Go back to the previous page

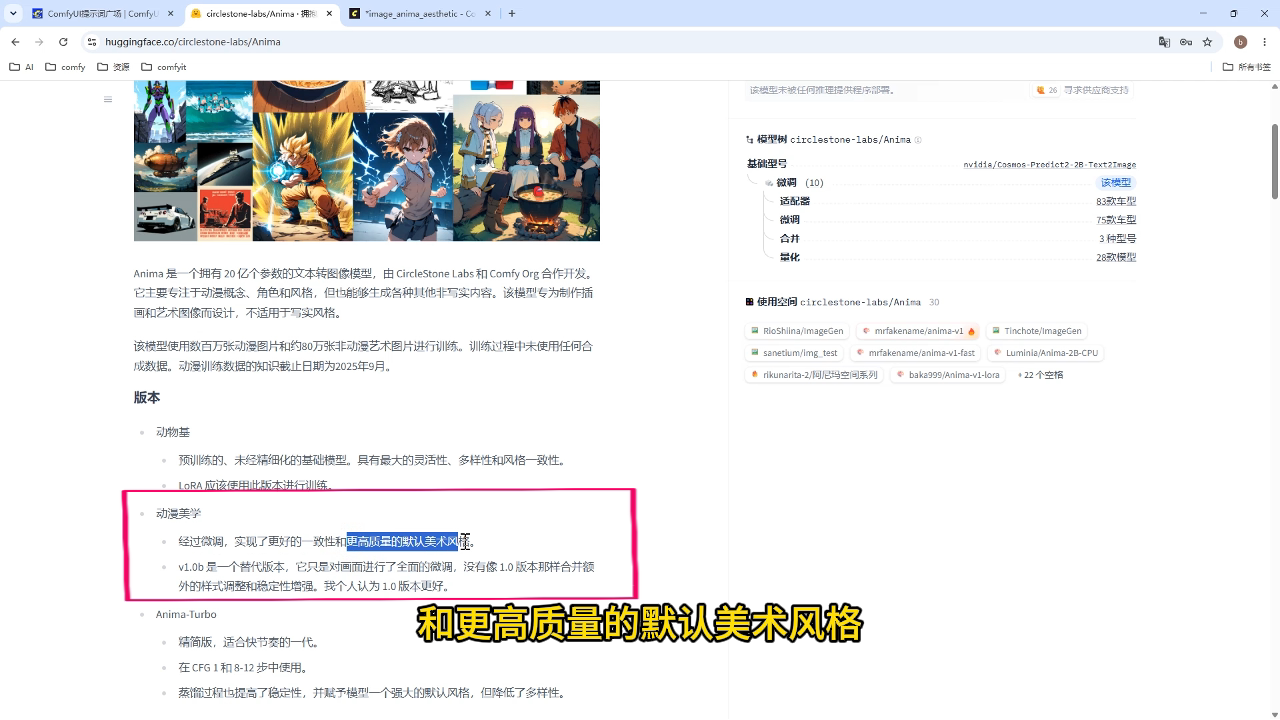(16, 42)
